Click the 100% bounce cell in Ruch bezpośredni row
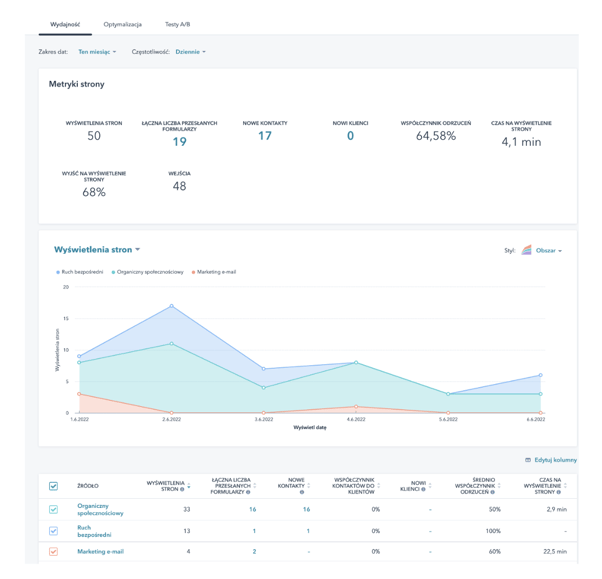This screenshot has height=579, width=602. [x=493, y=531]
